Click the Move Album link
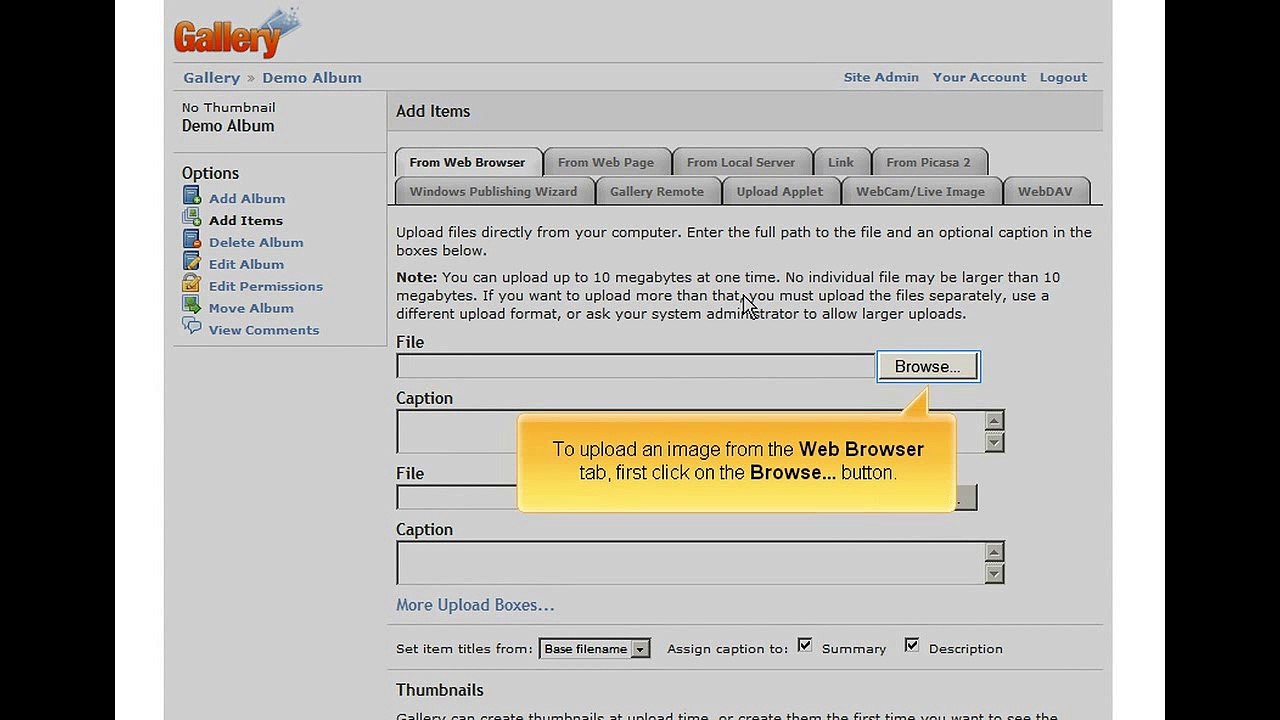Screen dimensions: 1280x720 tap(251, 308)
